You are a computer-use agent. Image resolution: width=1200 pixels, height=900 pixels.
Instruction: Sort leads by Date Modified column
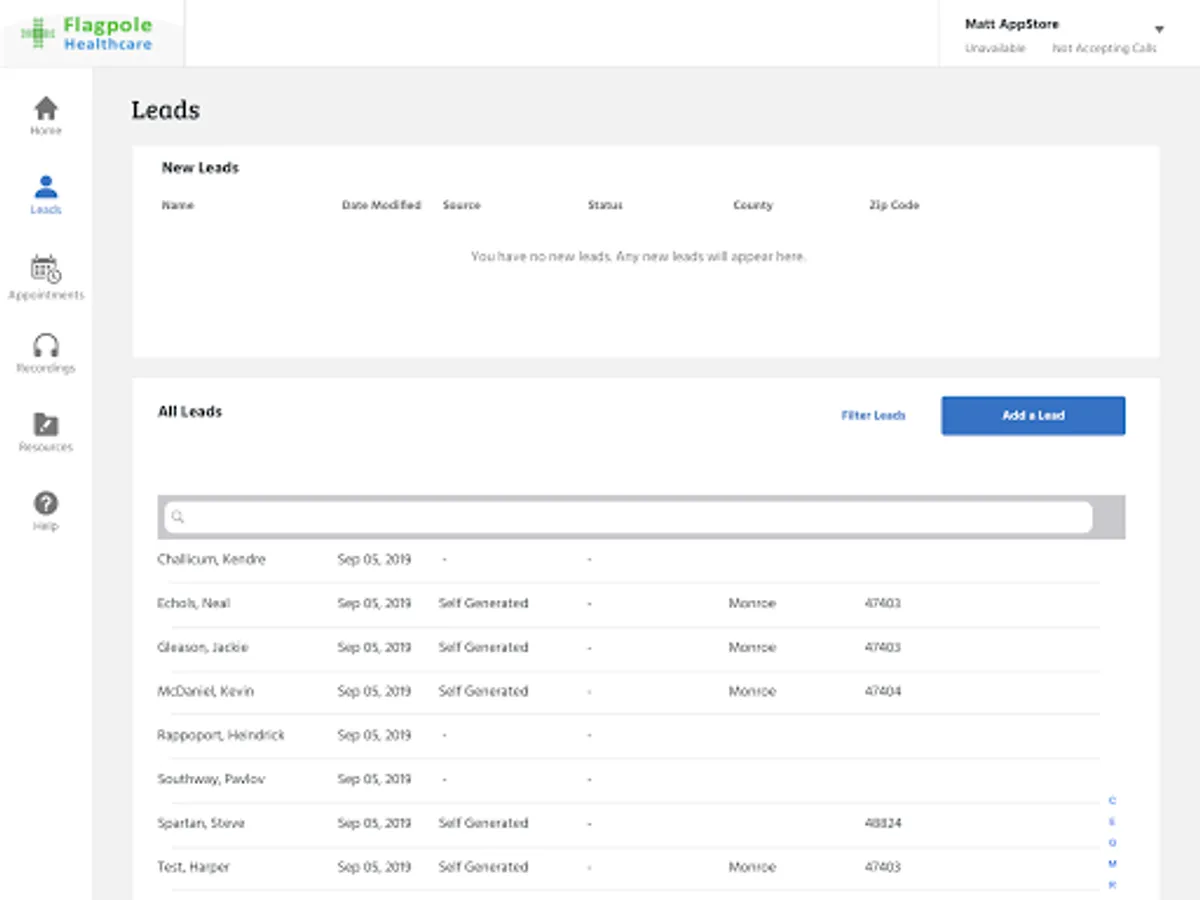[x=381, y=205]
